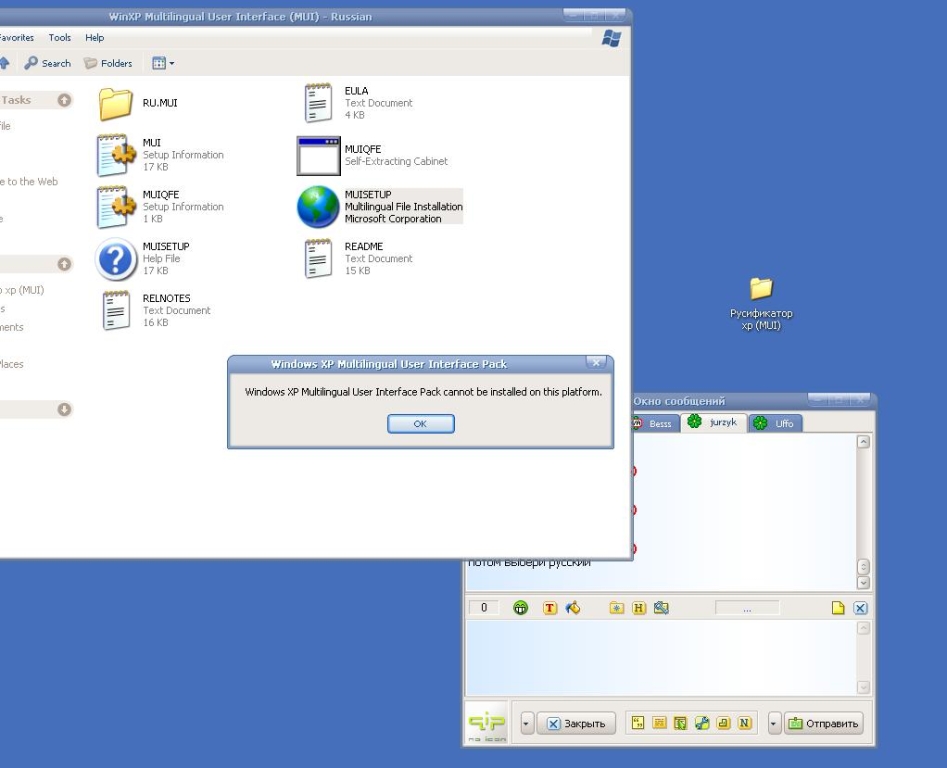Click the RELNOTES file name text
The image size is (947, 768).
166,298
